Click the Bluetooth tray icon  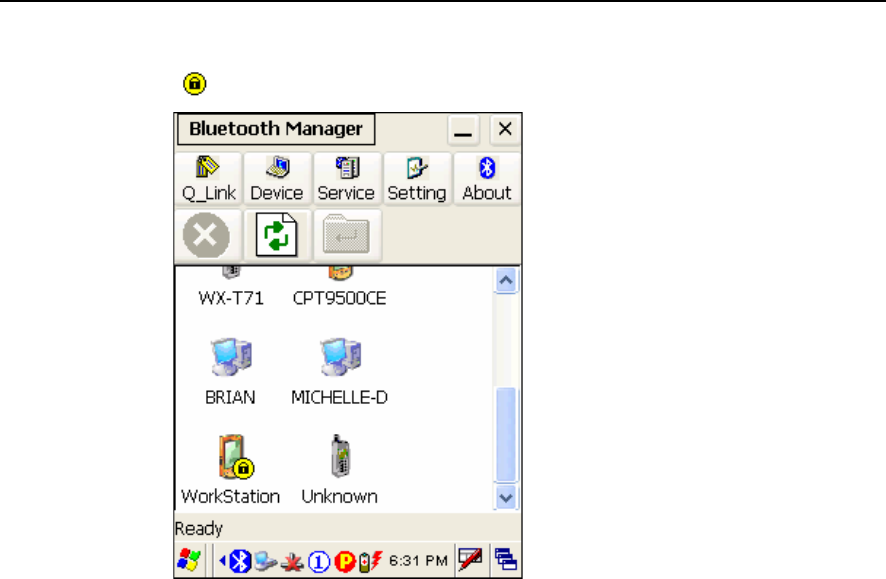coord(241,561)
